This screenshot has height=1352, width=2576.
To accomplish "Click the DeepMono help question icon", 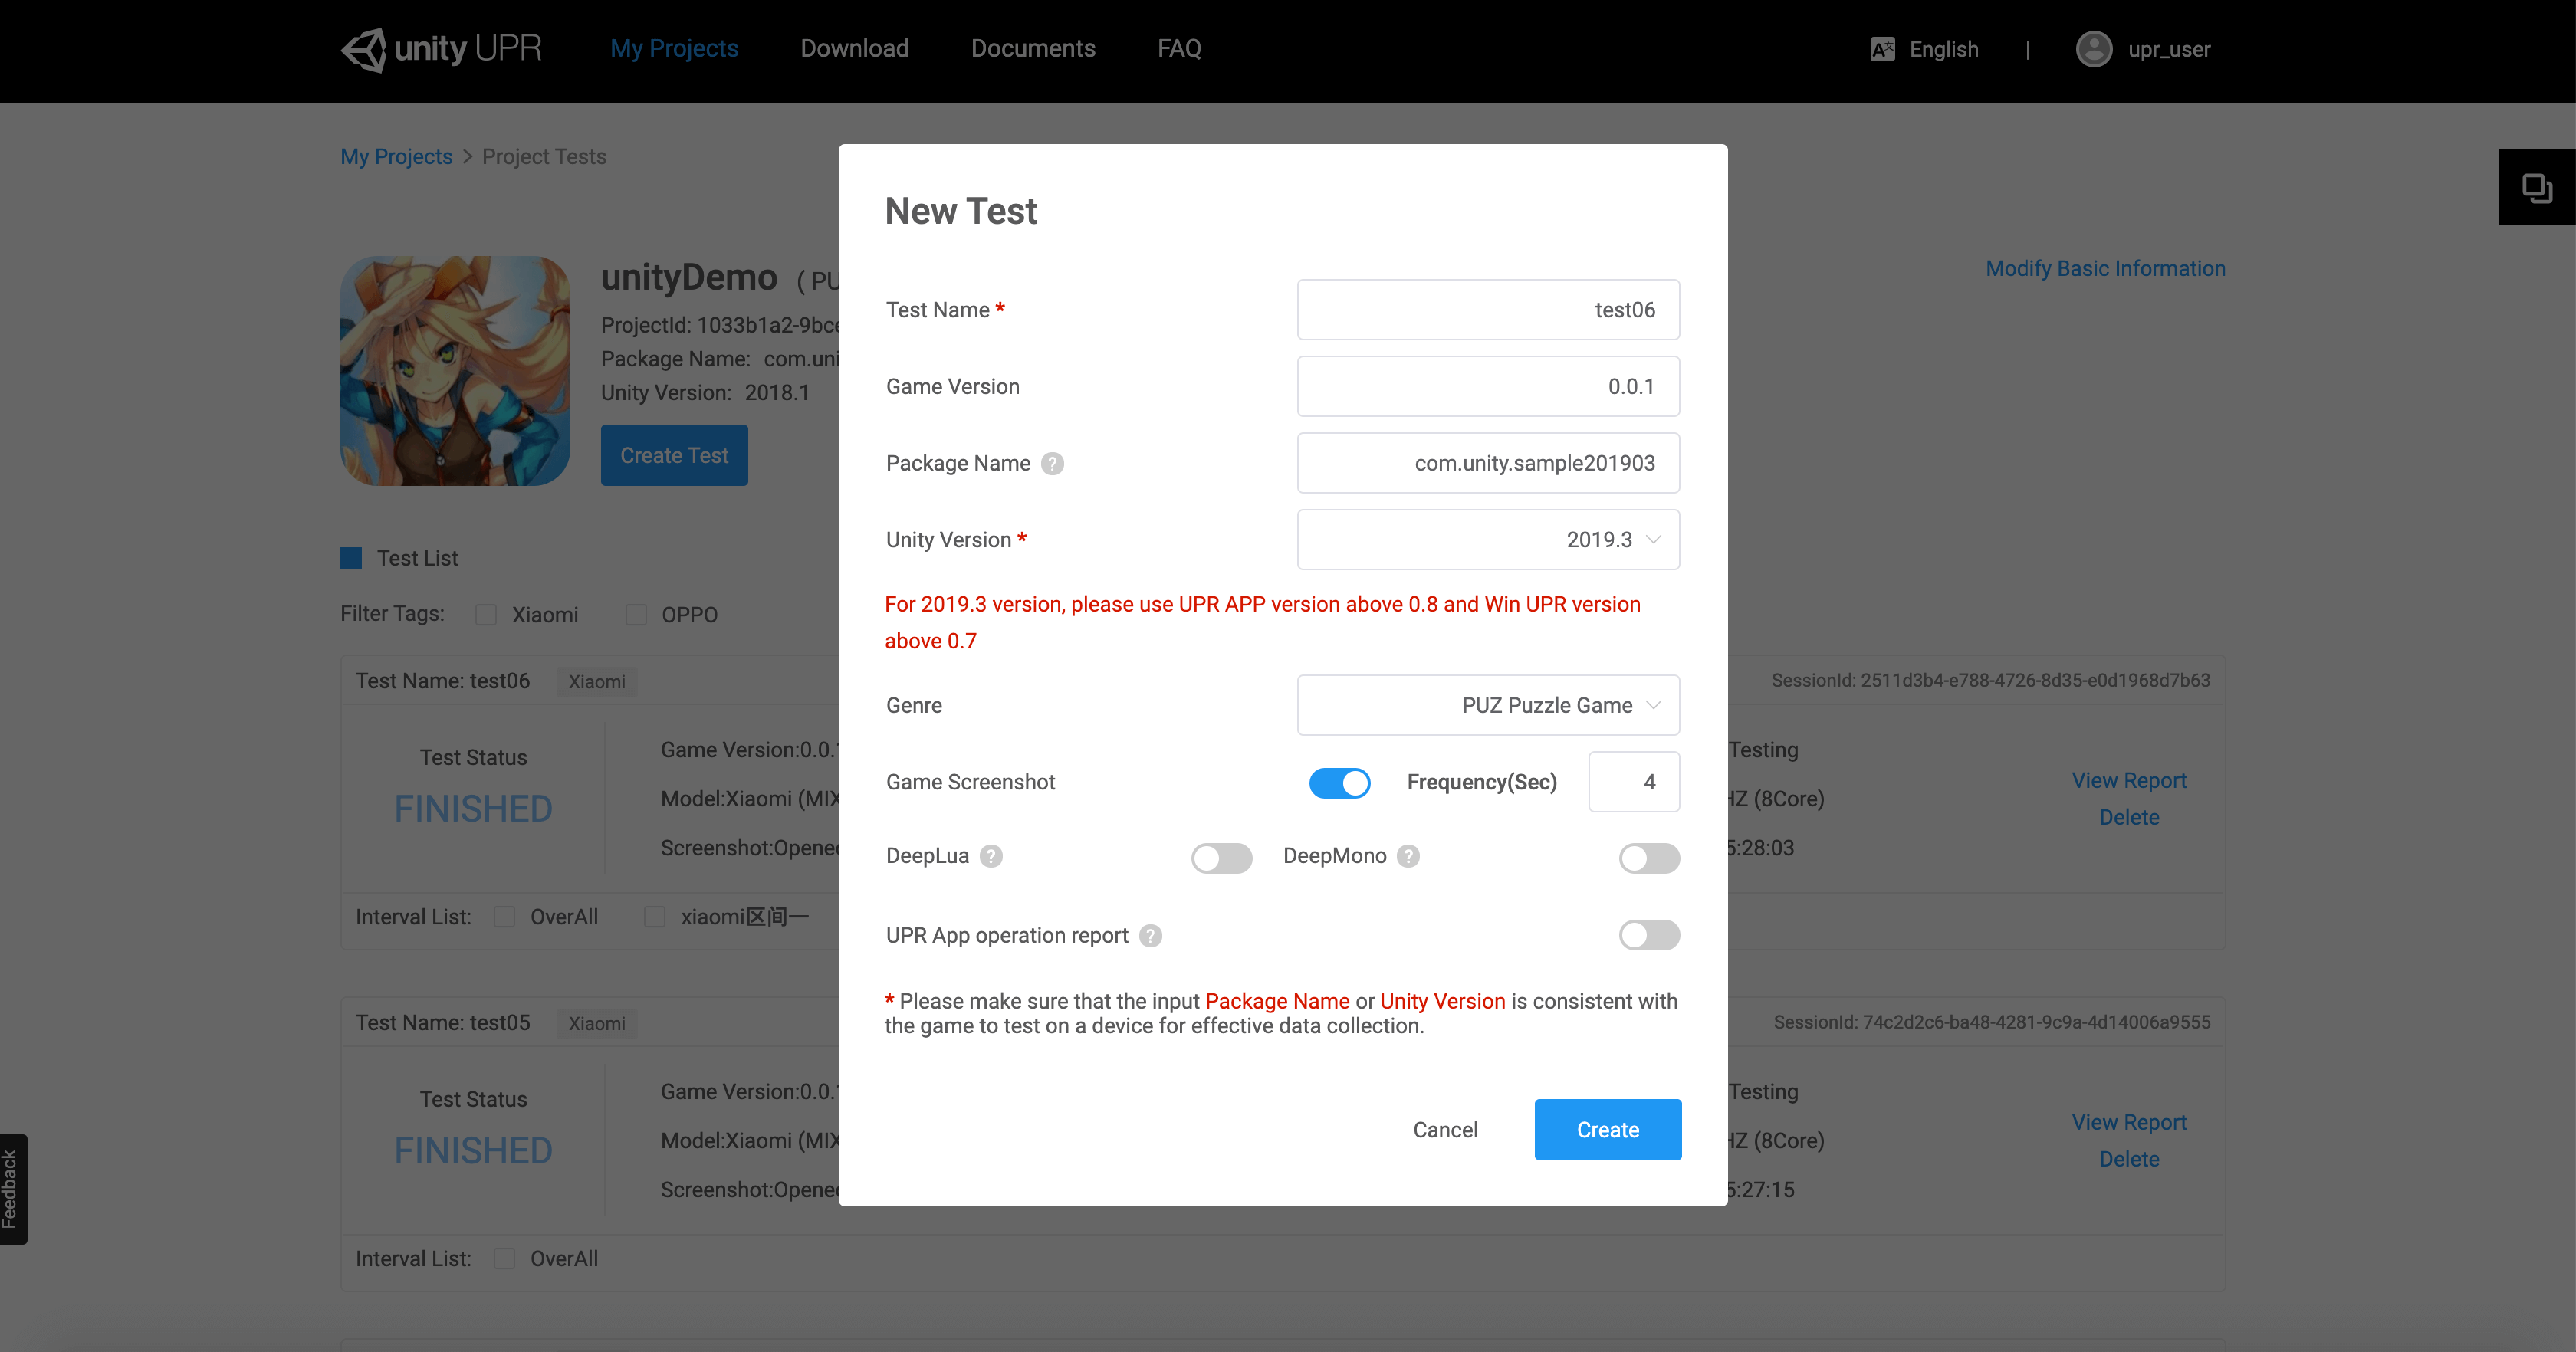I will point(1408,856).
